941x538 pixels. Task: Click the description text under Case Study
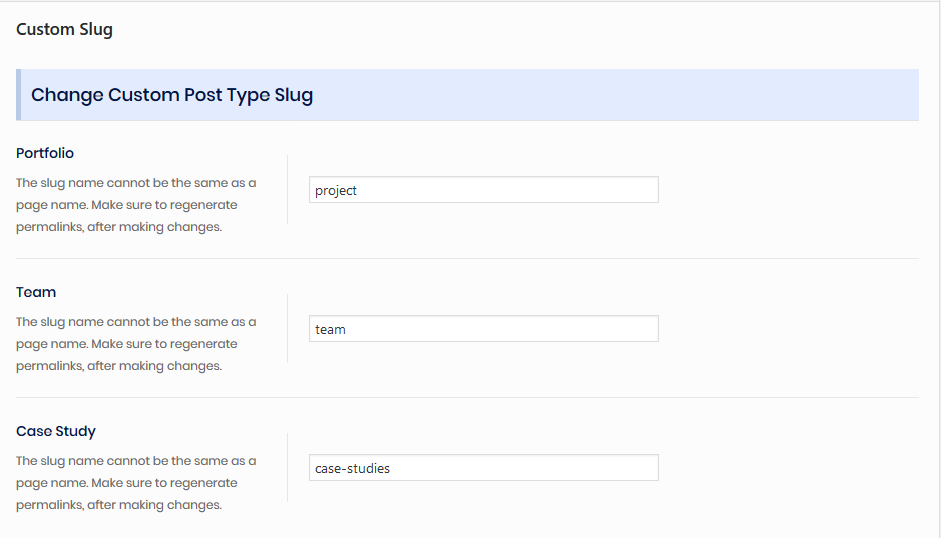click(x=136, y=483)
